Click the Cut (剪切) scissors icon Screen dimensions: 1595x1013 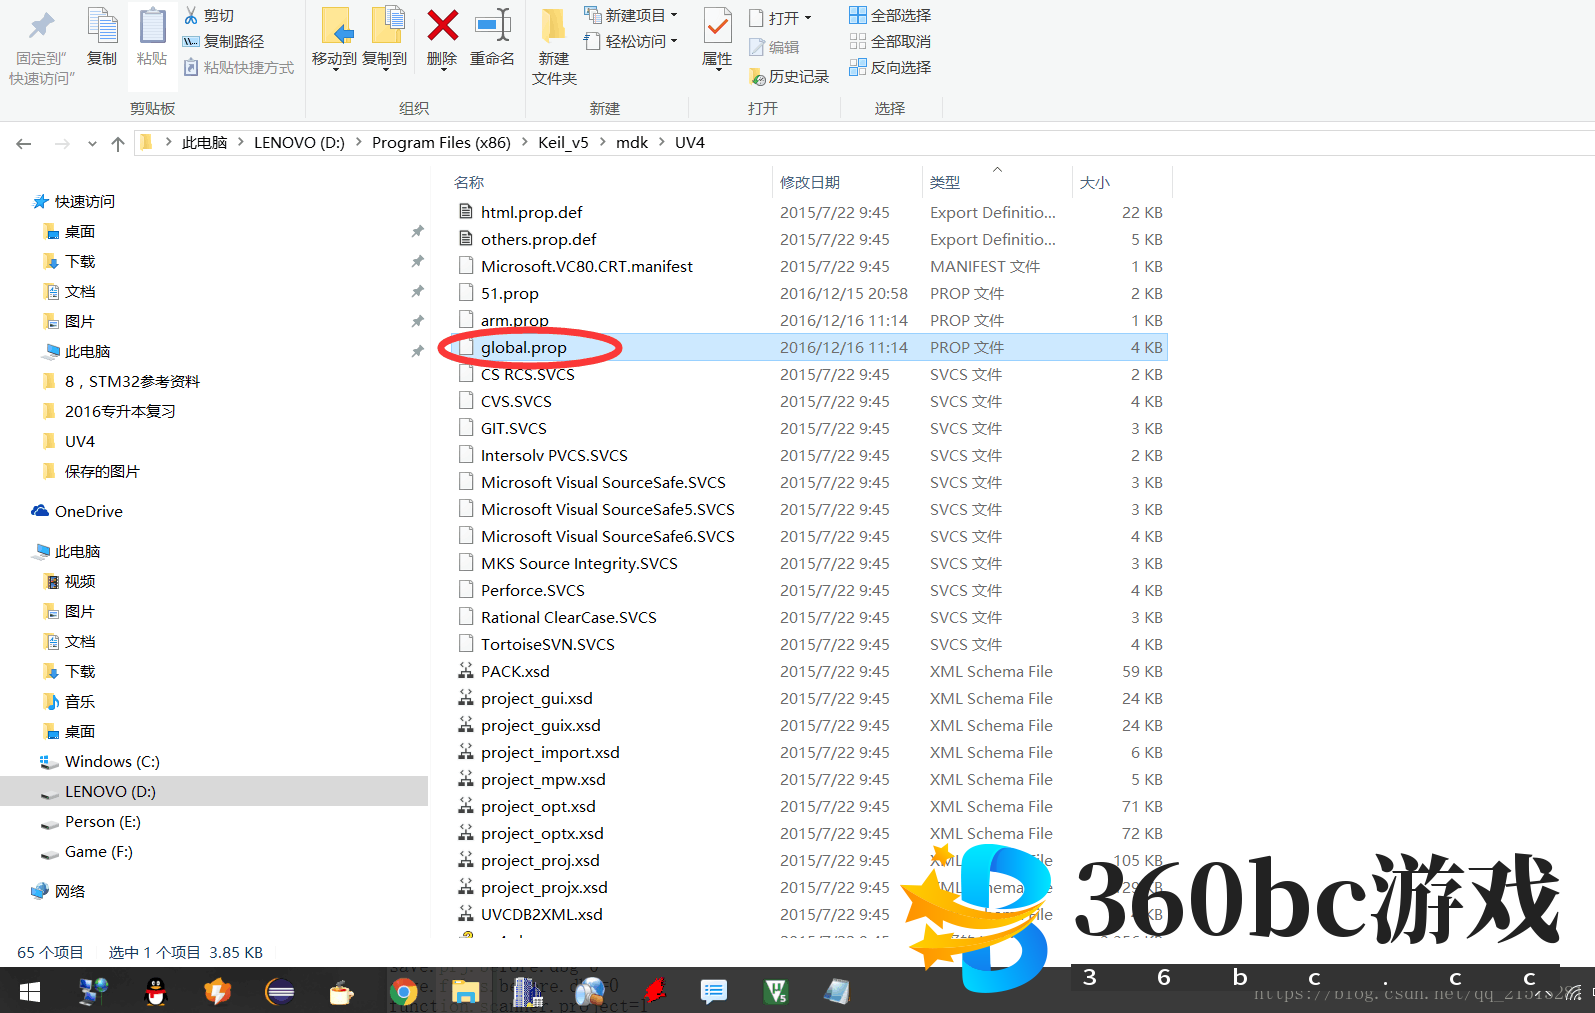[x=191, y=15]
